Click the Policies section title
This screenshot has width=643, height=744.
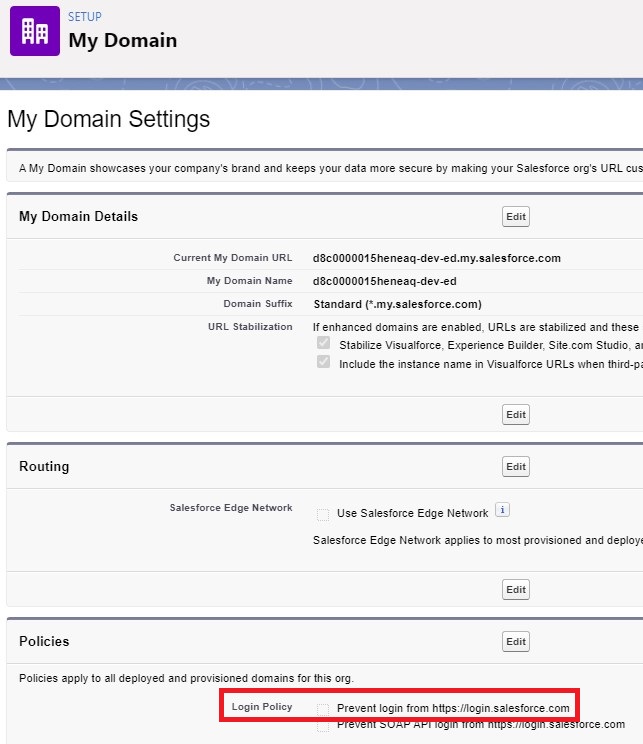tap(44, 642)
